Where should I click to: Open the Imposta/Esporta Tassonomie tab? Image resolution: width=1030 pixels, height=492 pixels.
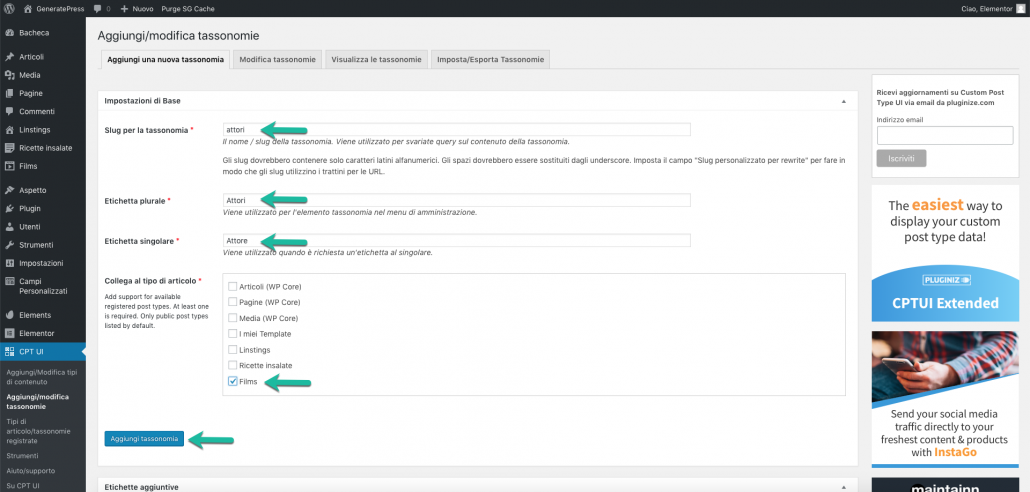point(490,60)
